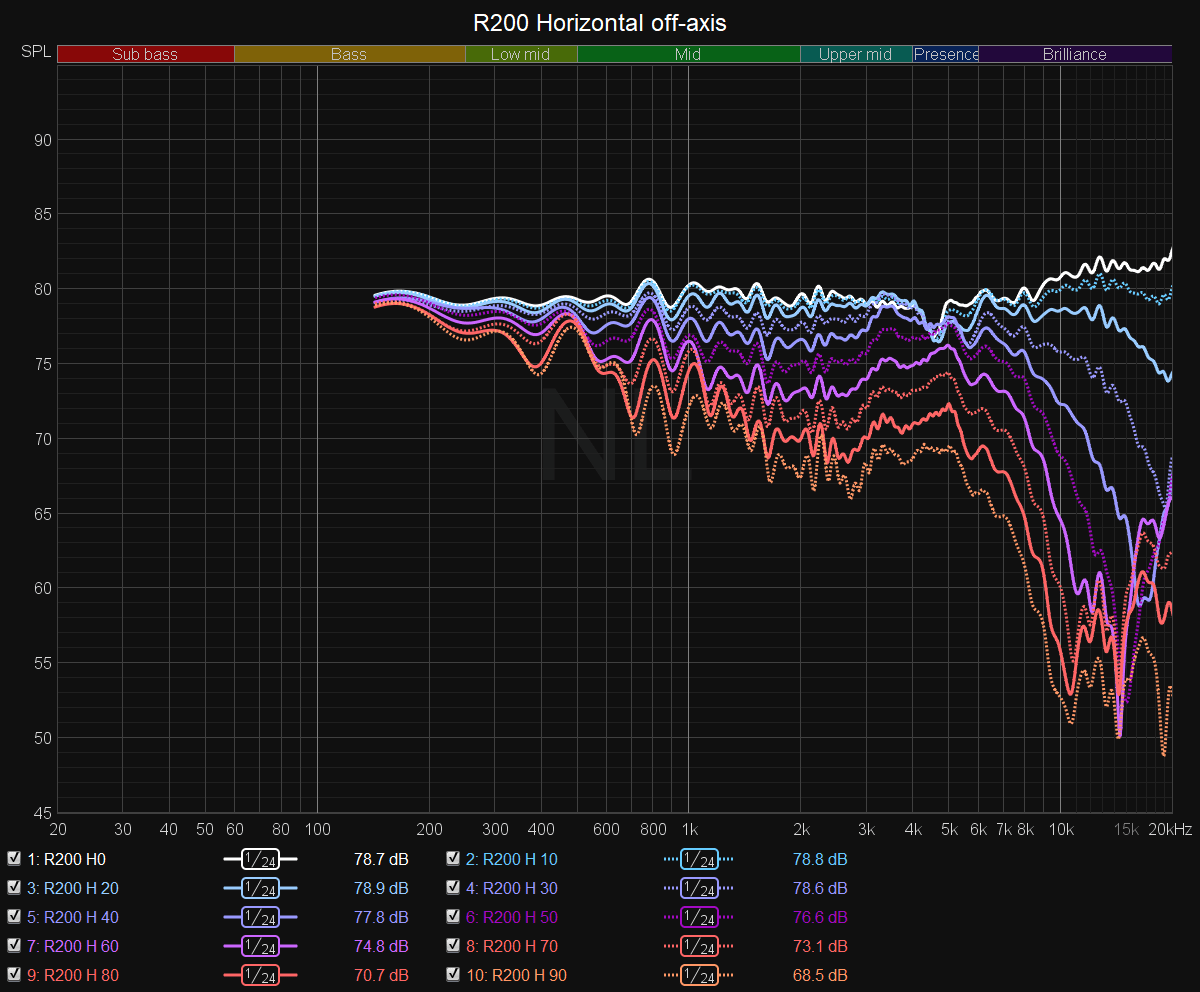
Task: Click the Brilliance frequency band label
Action: click(1074, 55)
